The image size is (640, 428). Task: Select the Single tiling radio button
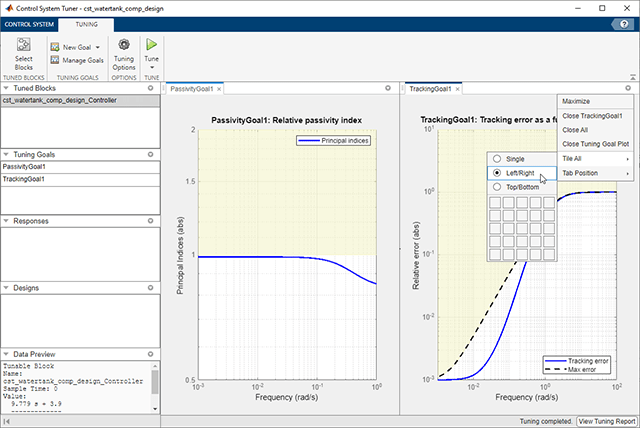(x=497, y=159)
